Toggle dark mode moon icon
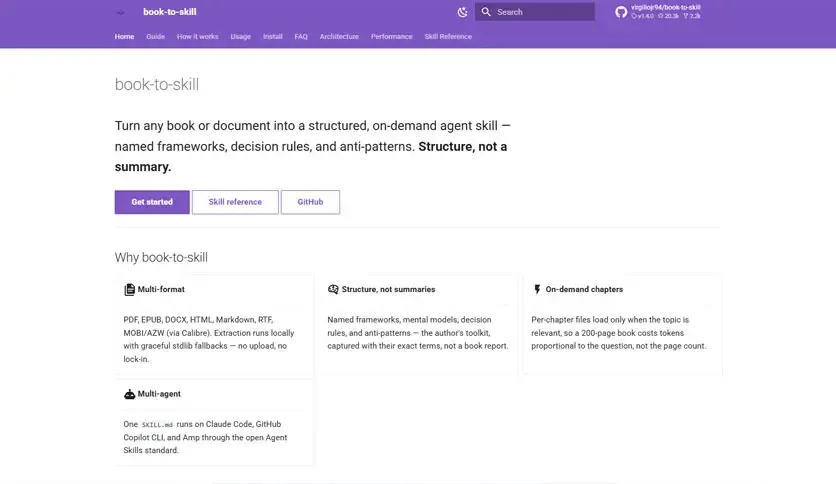This screenshot has width=836, height=484. click(462, 12)
